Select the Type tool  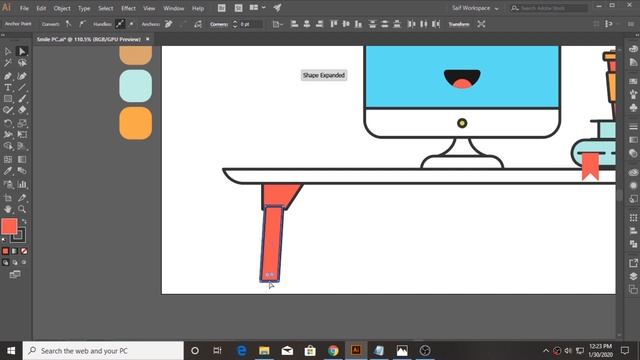point(8,87)
